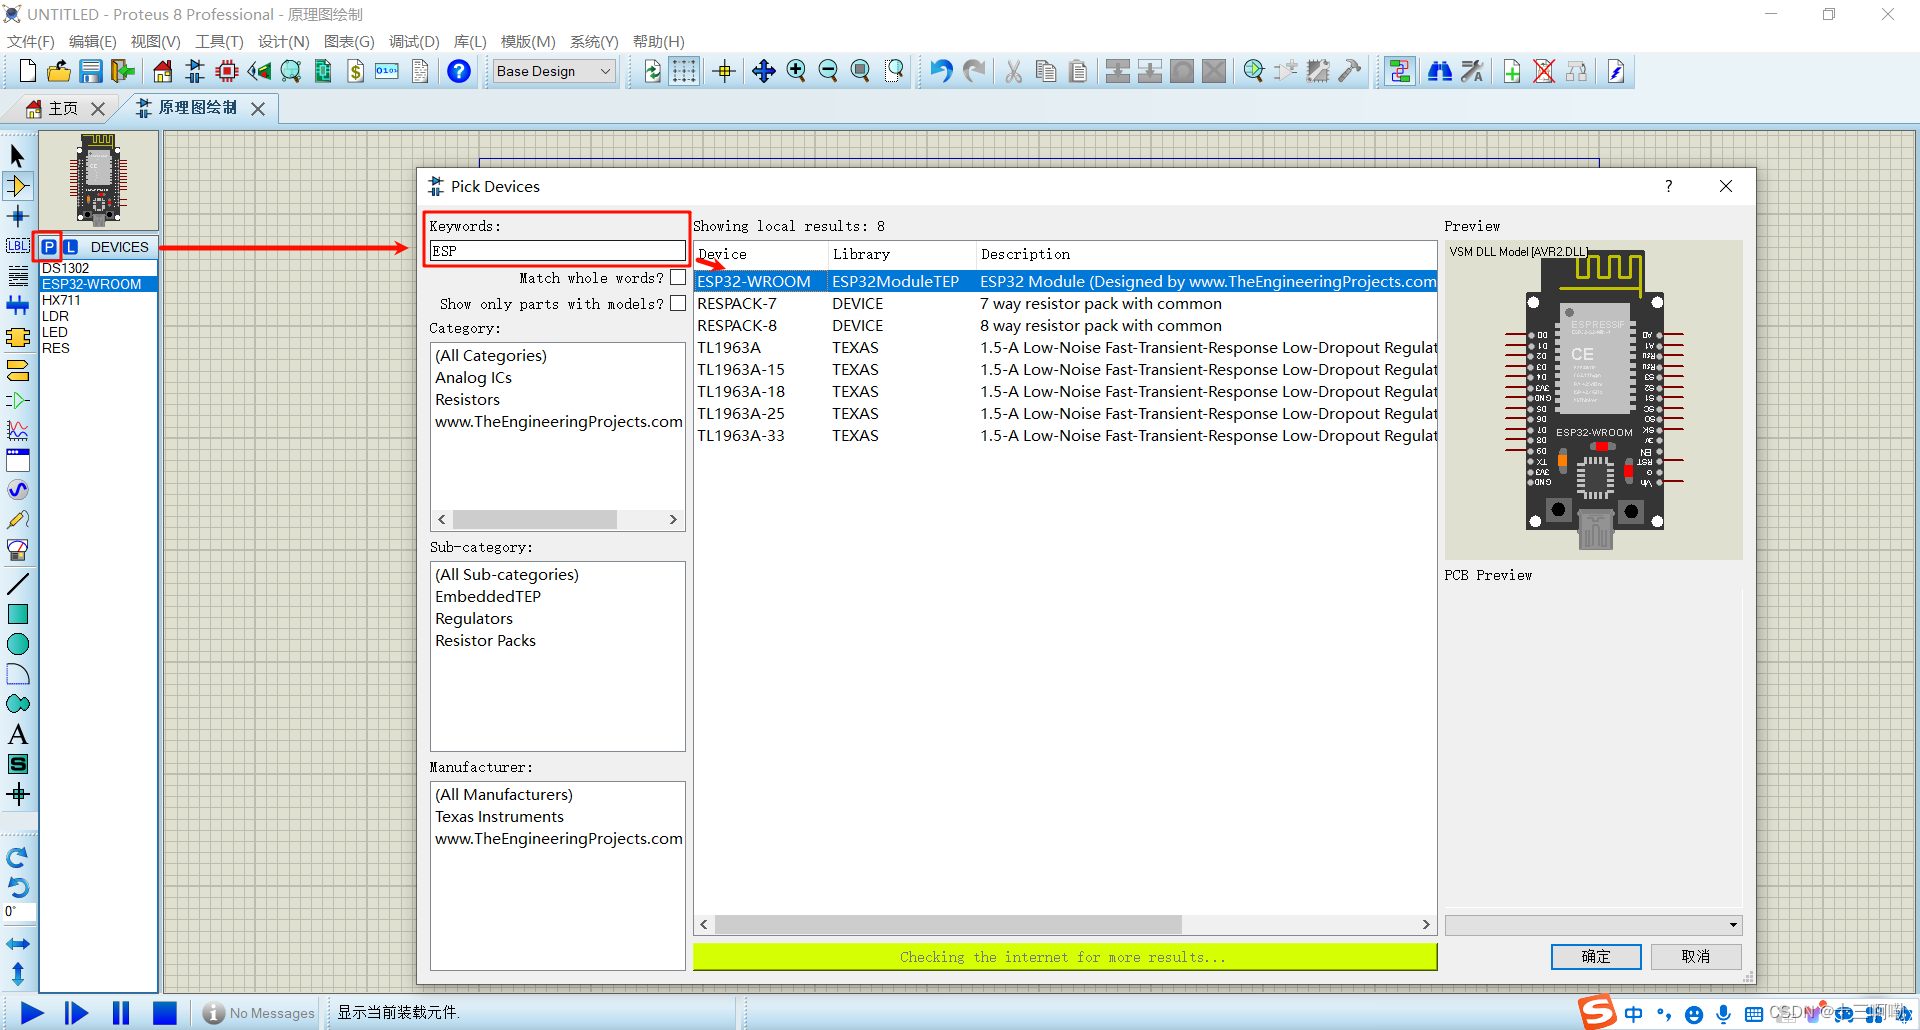
Task: Click the undo arrow icon
Action: (941, 71)
